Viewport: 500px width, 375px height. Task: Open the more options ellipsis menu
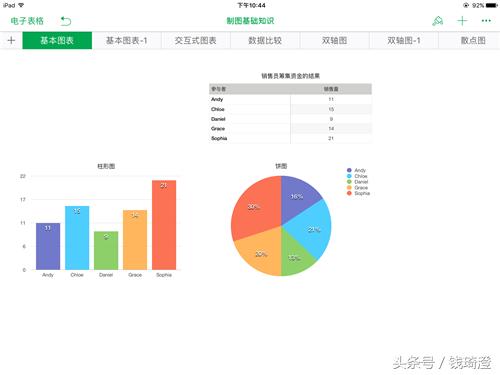coord(486,21)
